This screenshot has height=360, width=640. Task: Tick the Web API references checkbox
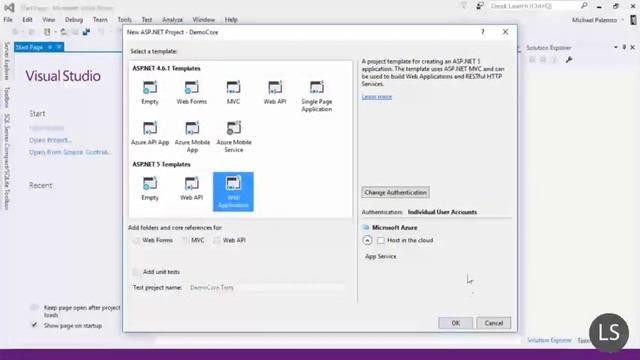point(217,240)
